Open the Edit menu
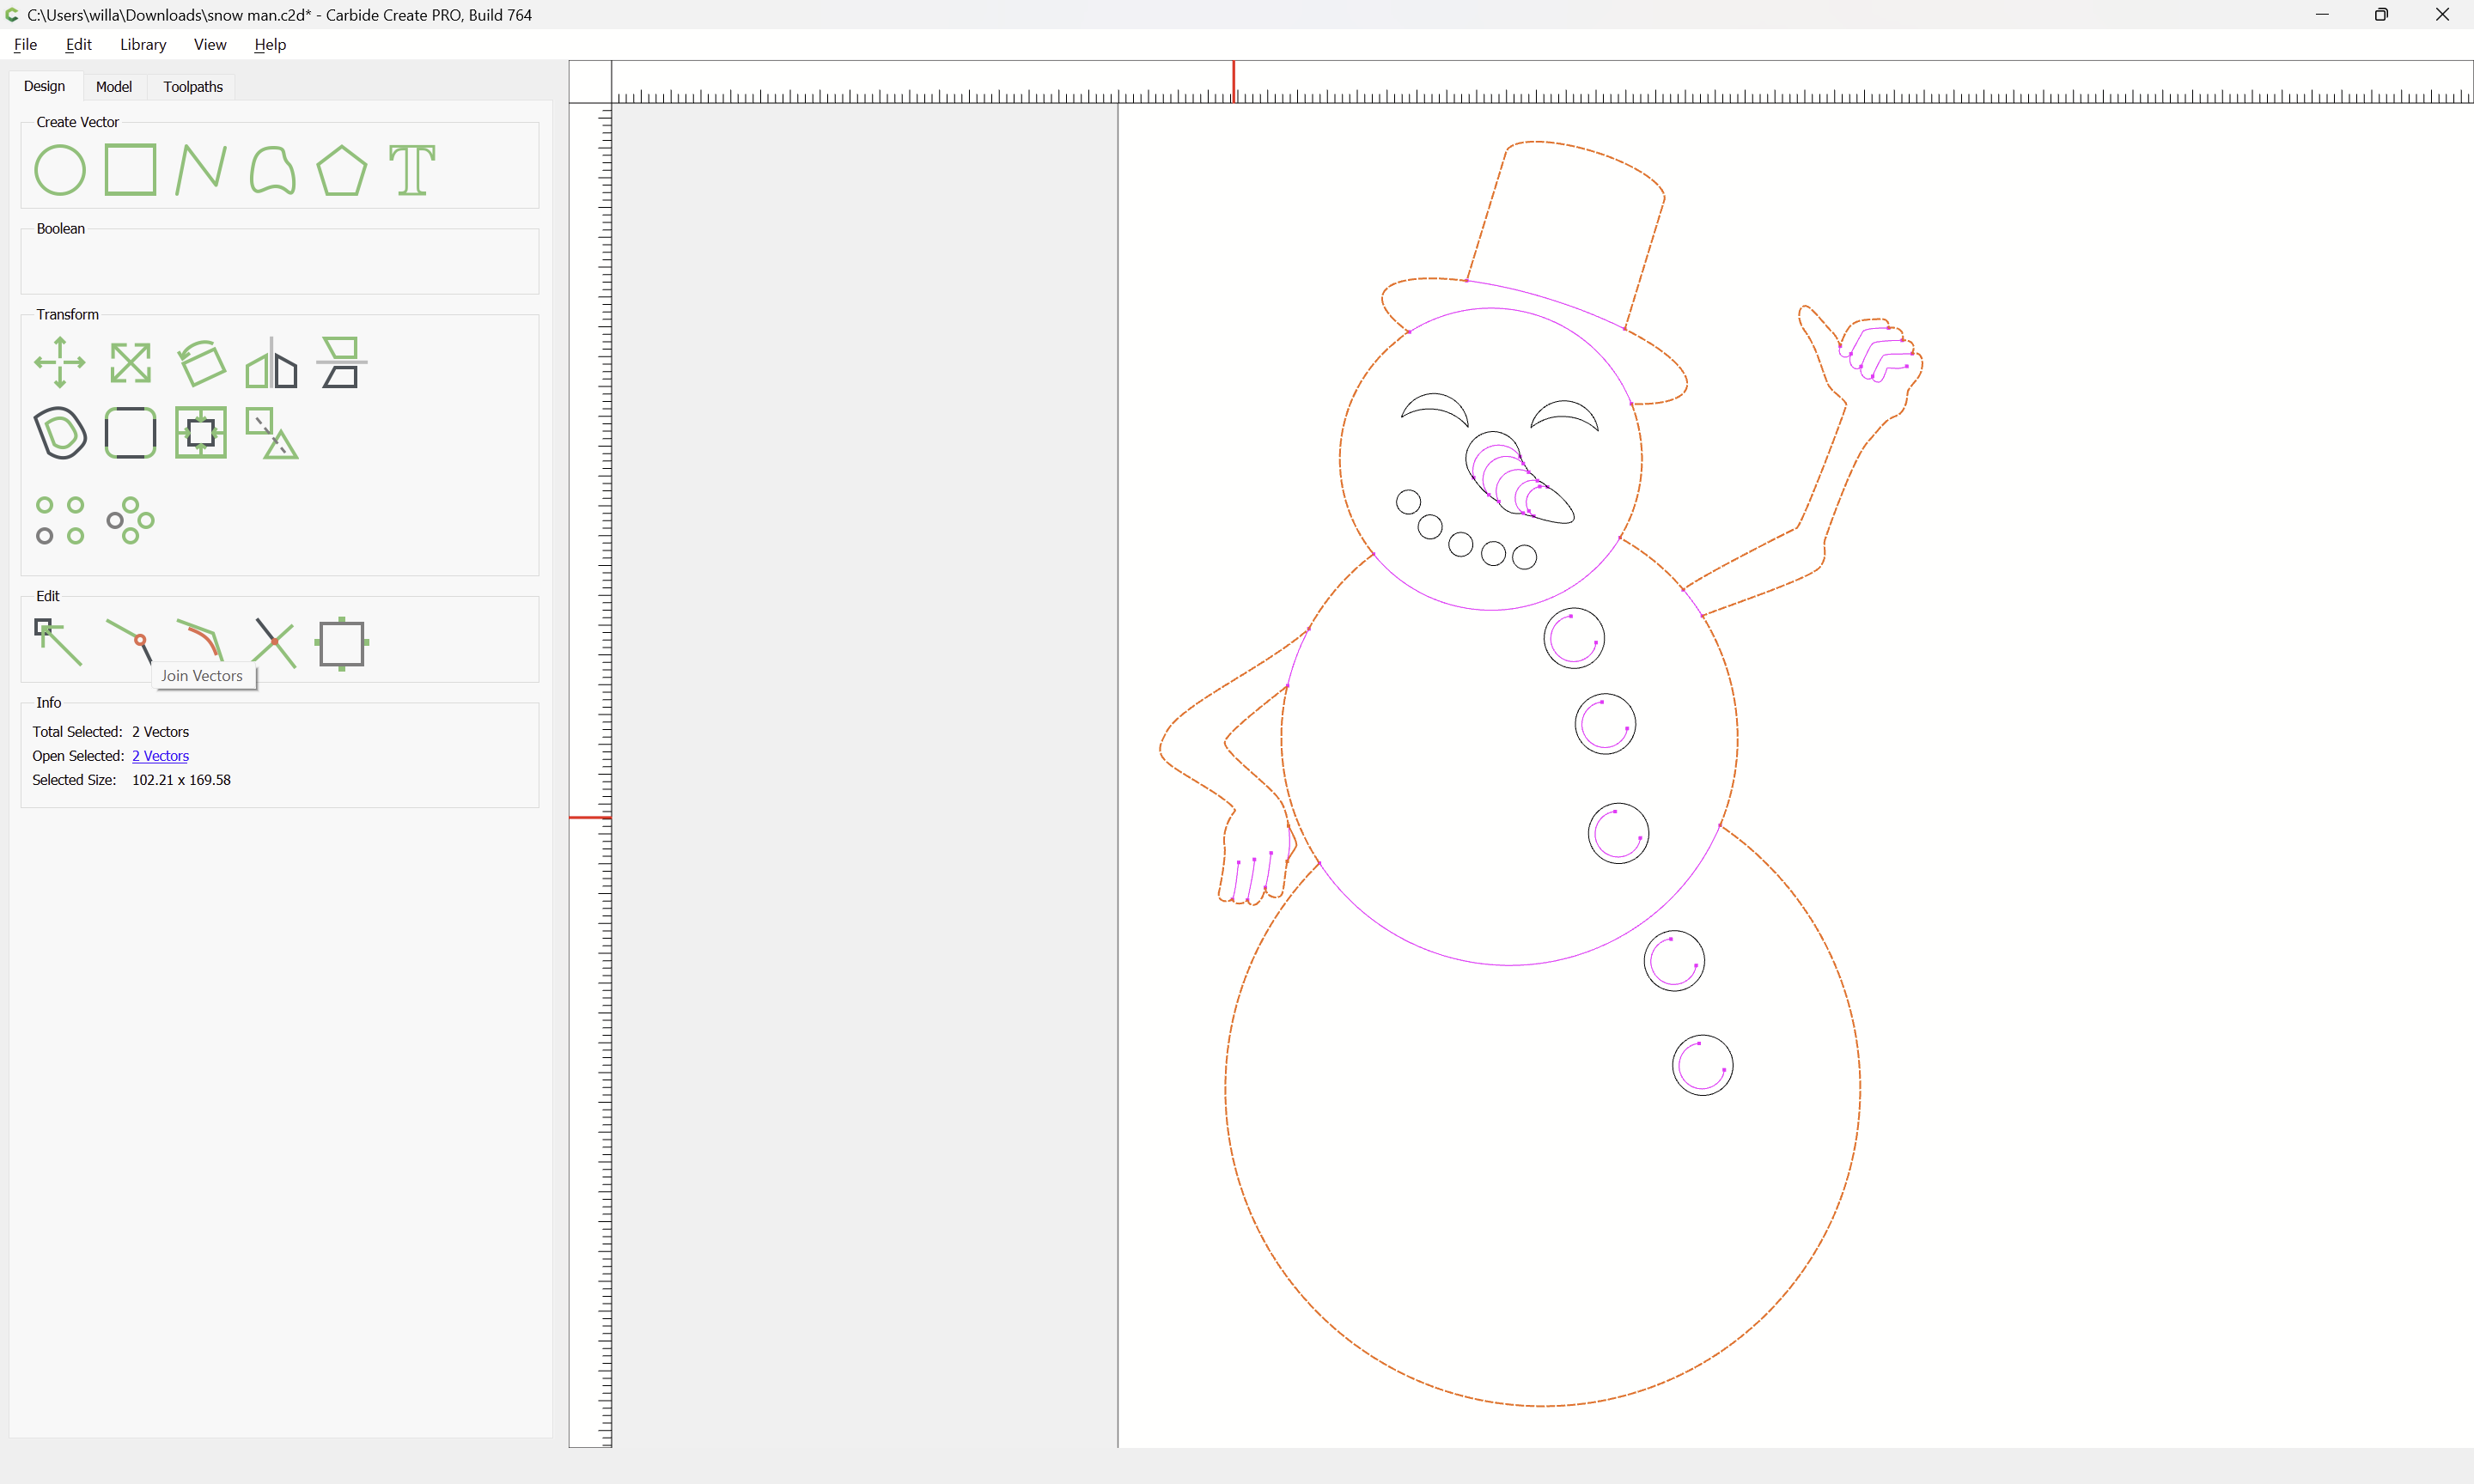Image resolution: width=2474 pixels, height=1484 pixels. (78, 44)
